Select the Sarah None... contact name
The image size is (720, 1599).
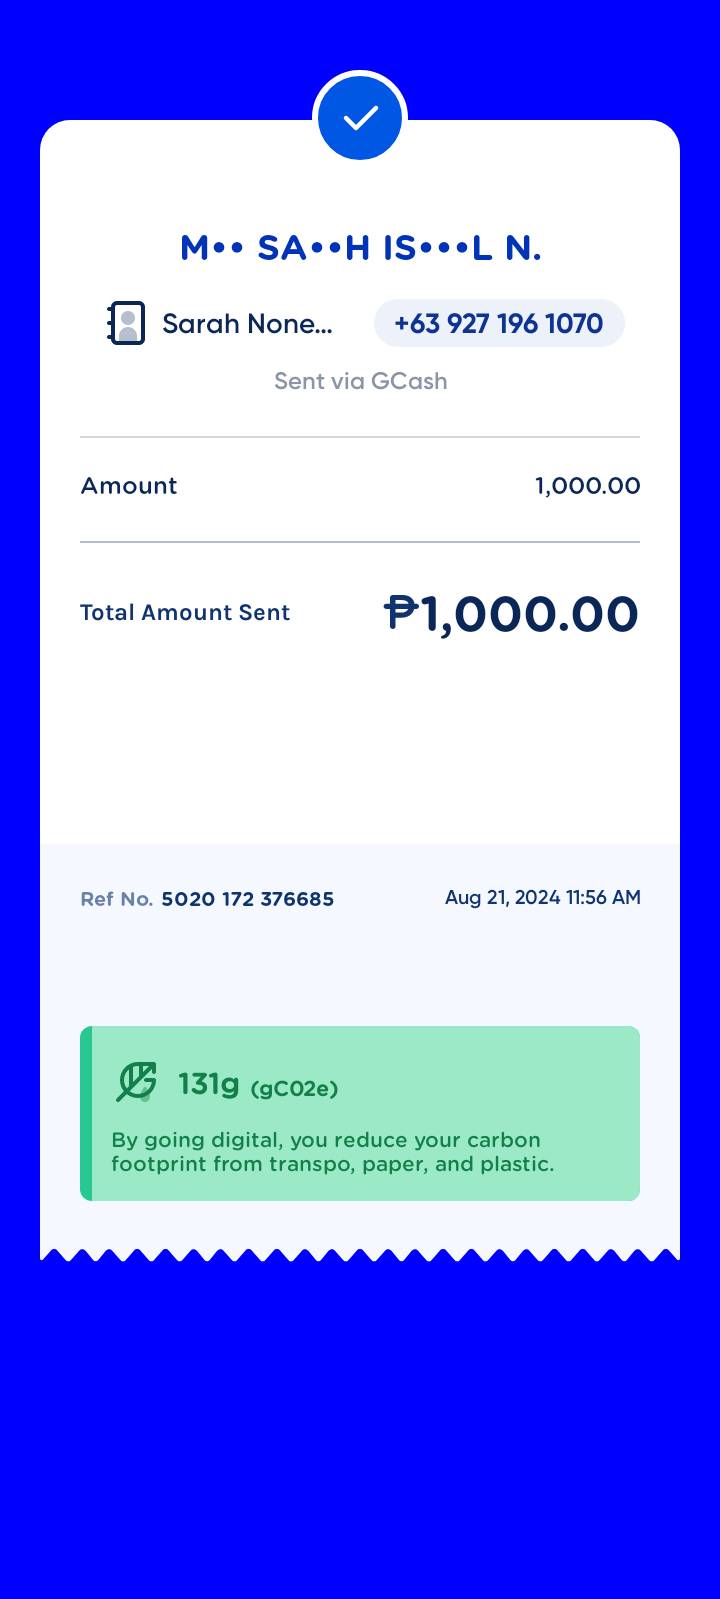pyautogui.click(x=247, y=324)
